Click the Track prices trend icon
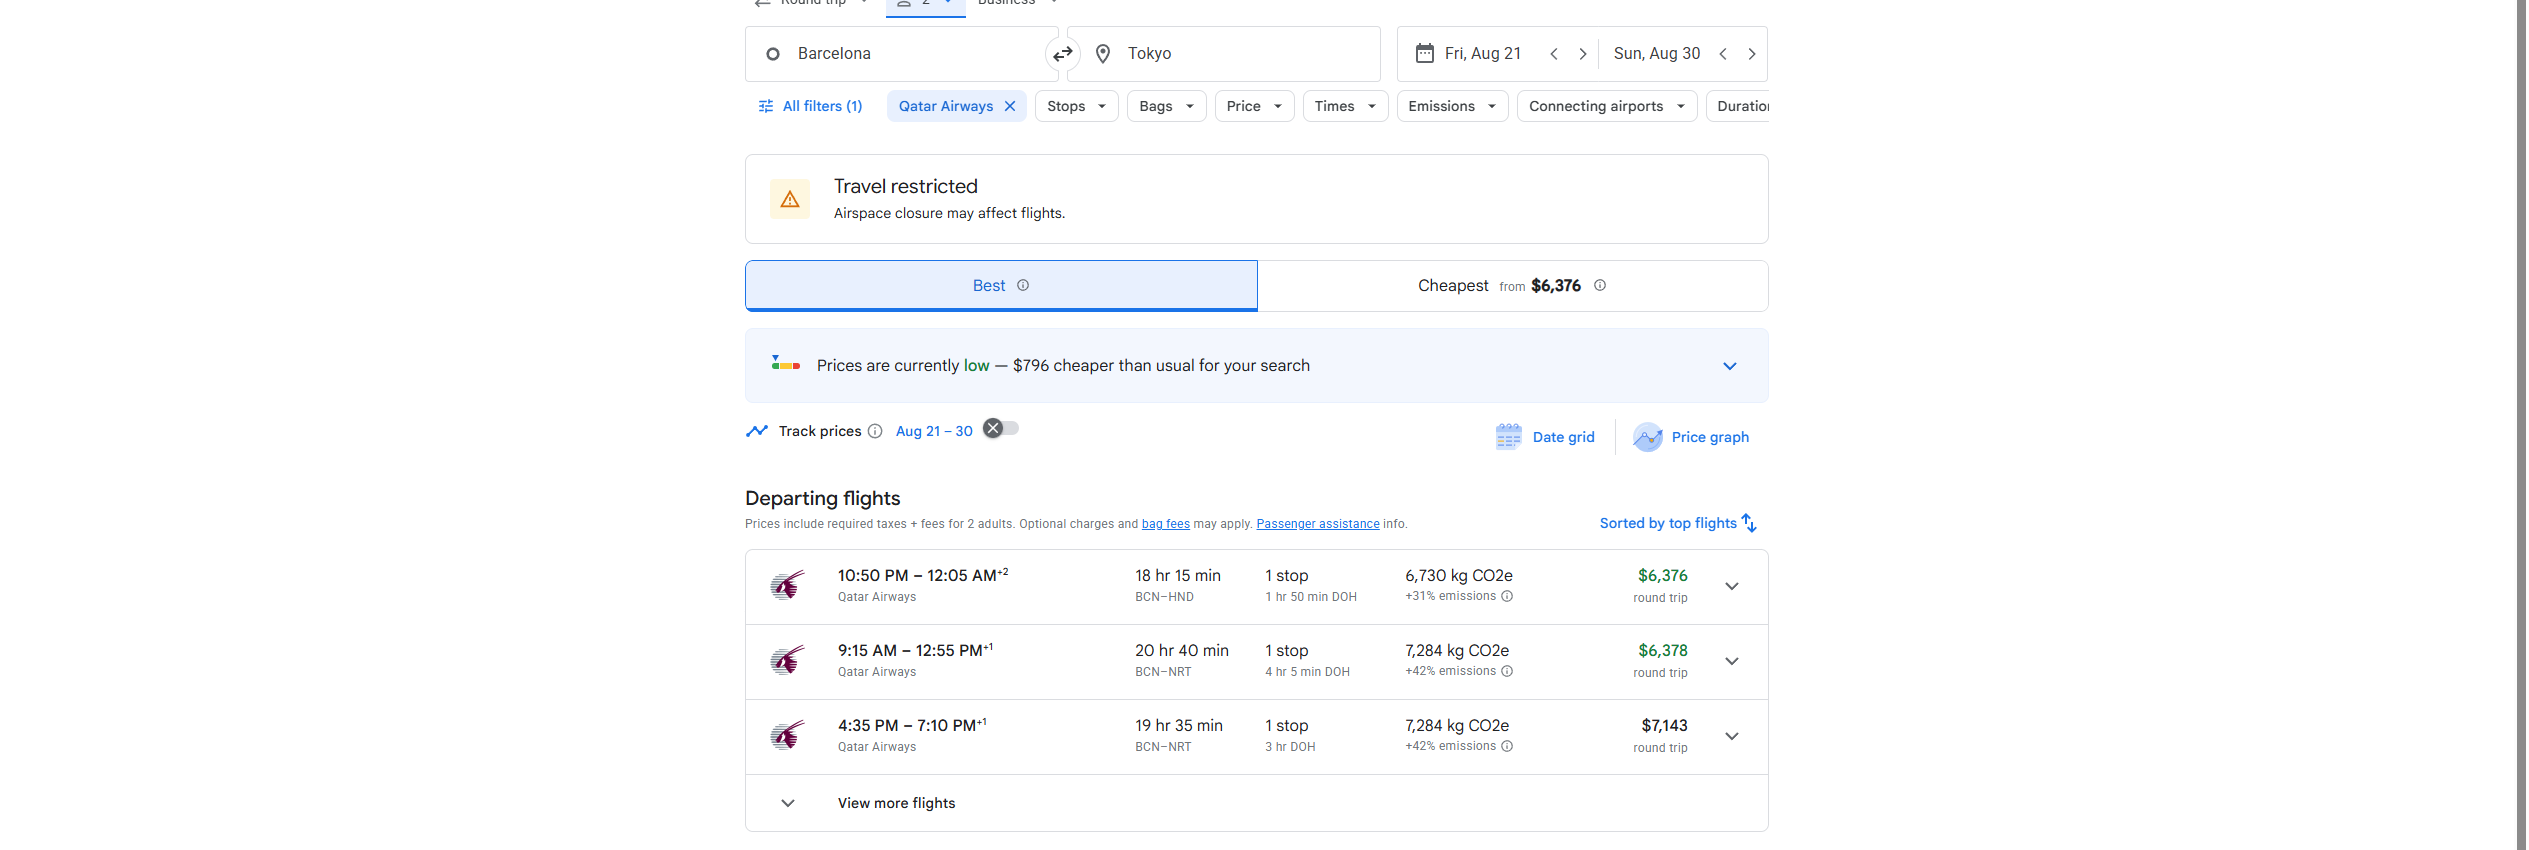2529x850 pixels. (x=757, y=431)
